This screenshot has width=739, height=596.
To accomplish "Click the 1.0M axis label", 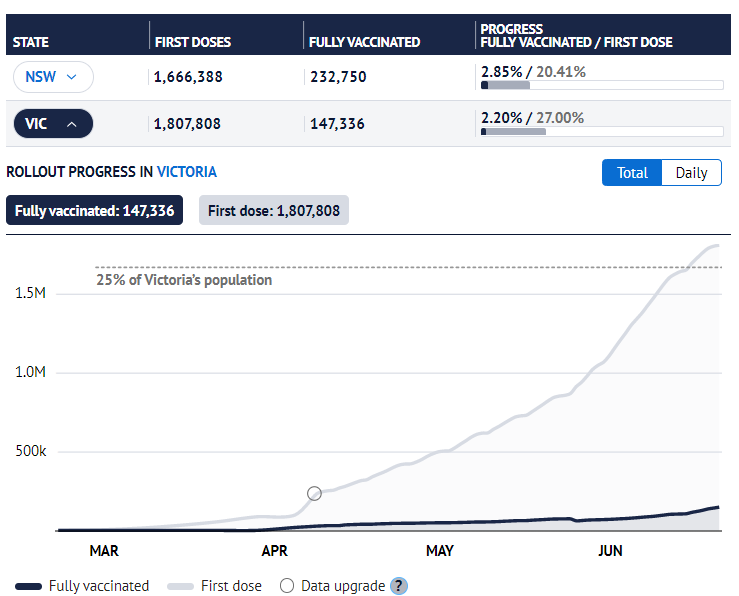I will 31,372.
